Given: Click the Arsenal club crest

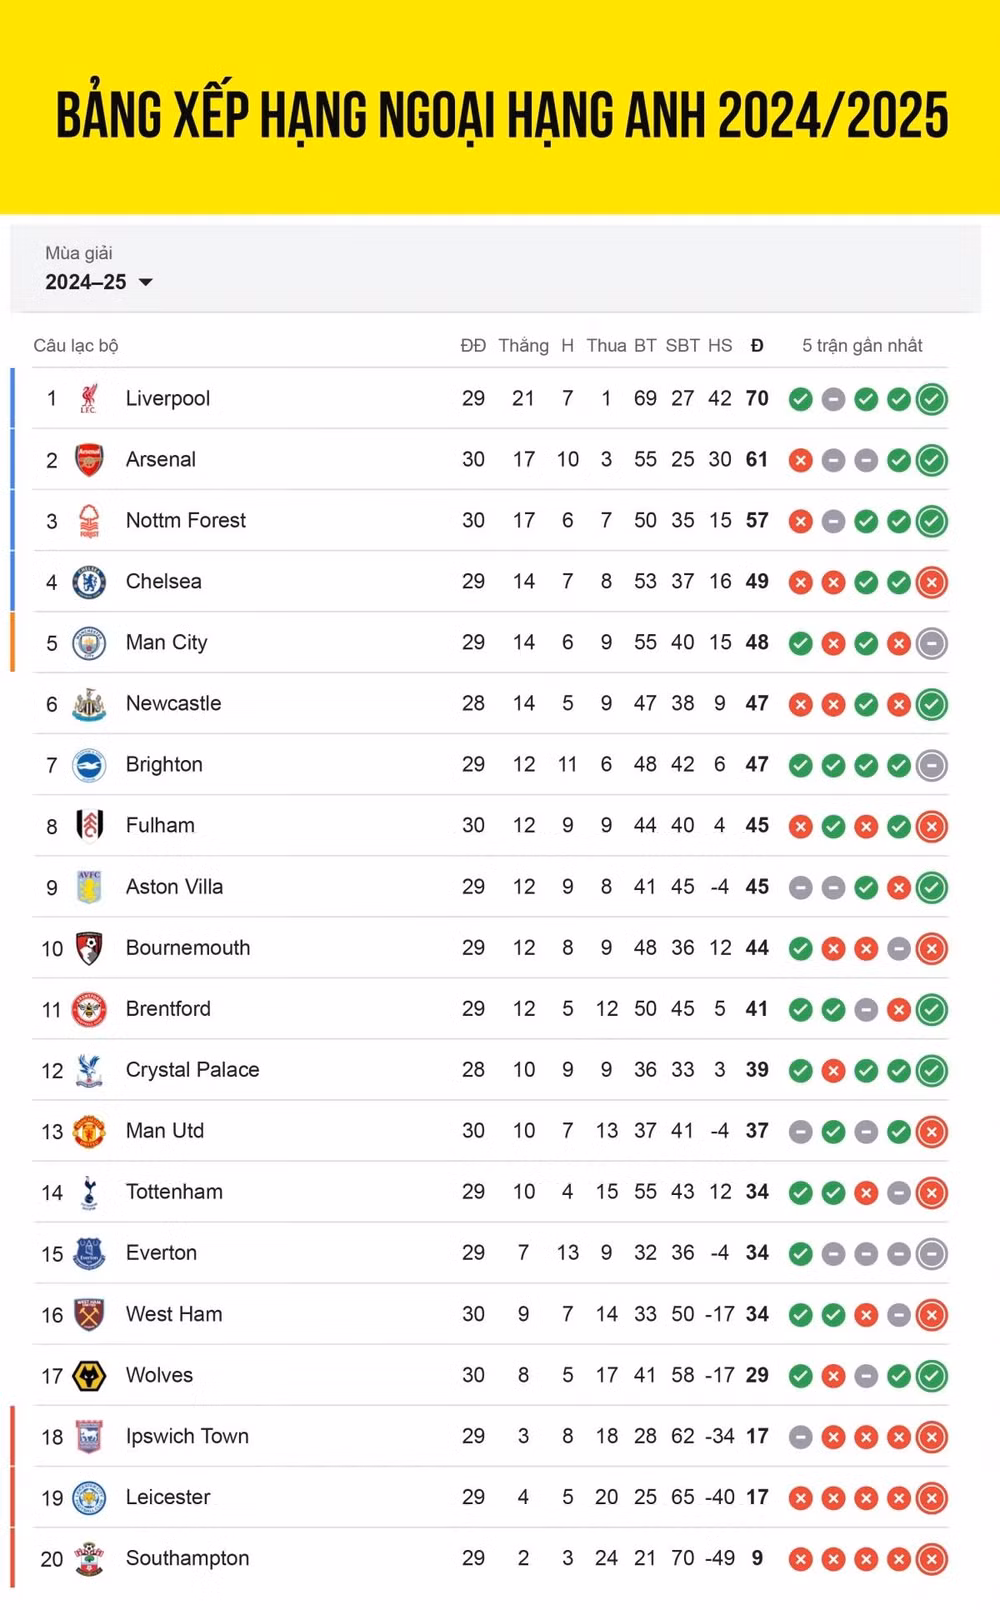Looking at the screenshot, I should click(x=89, y=460).
